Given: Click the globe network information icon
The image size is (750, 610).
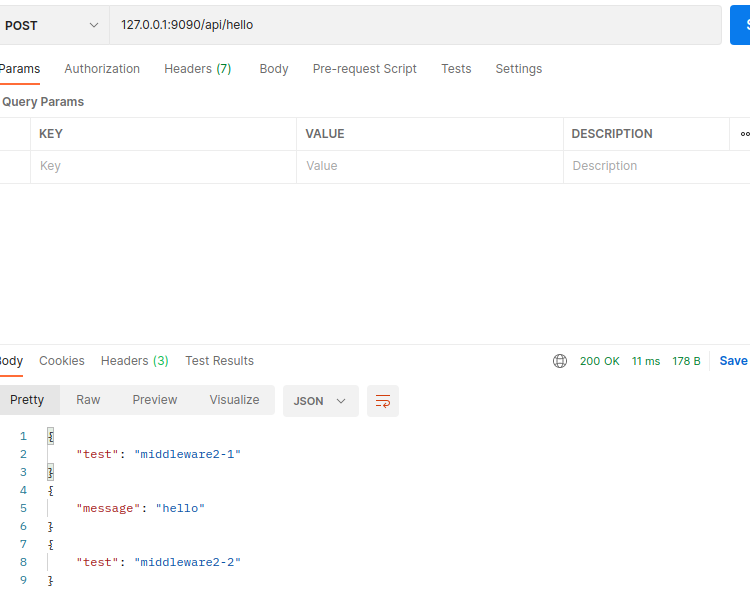Looking at the screenshot, I should pos(560,361).
